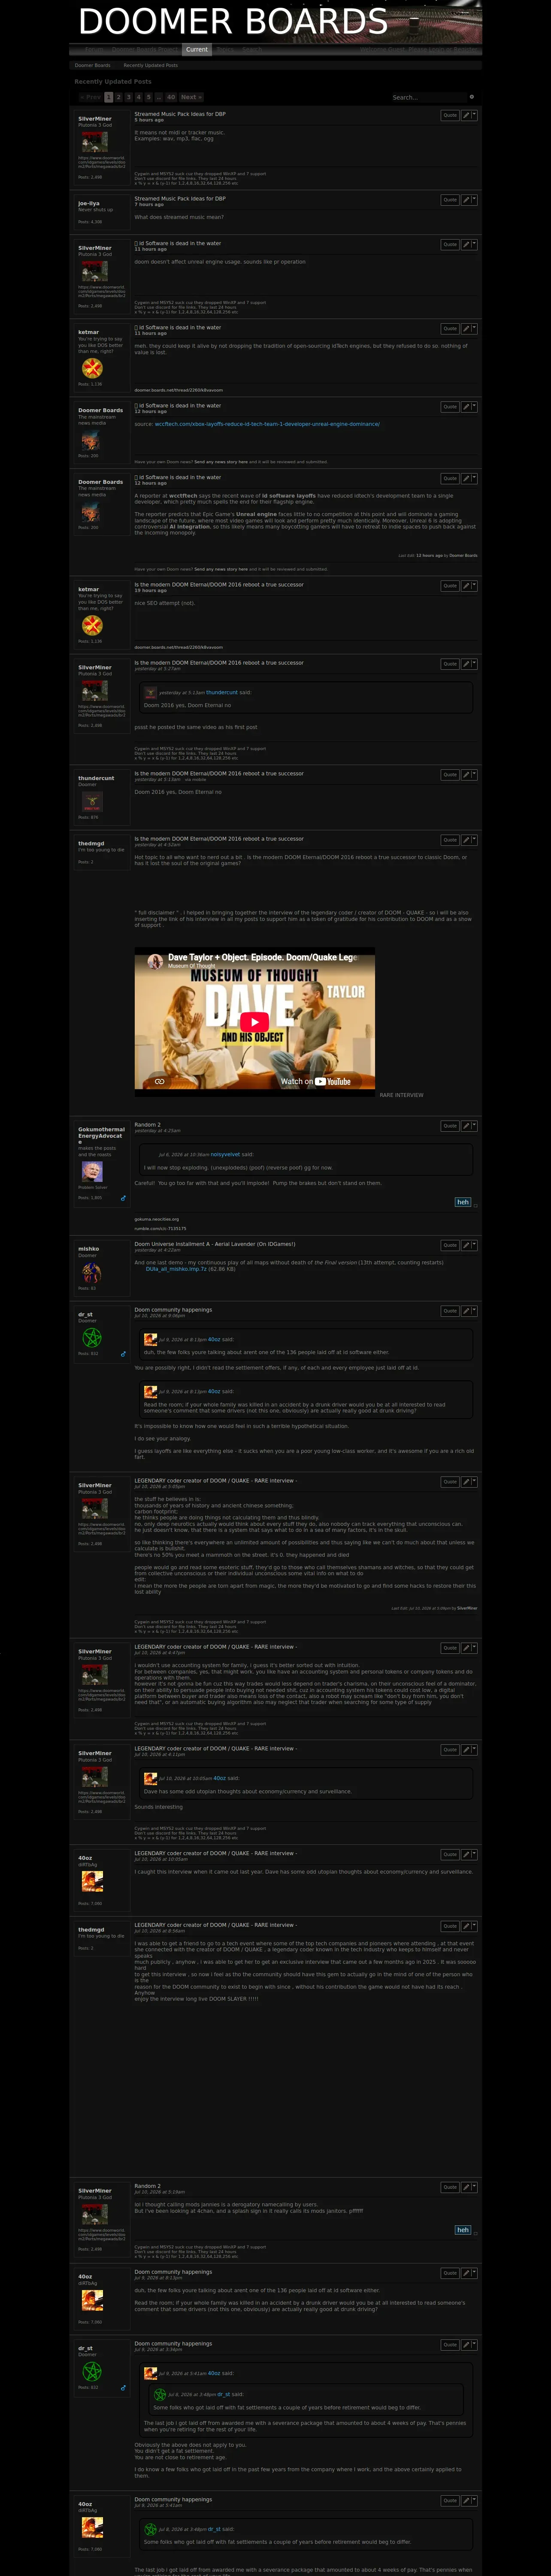This screenshot has height=2576, width=551.
Task: Open post options on SilverMiner's Random 2 post
Action: [469, 2188]
